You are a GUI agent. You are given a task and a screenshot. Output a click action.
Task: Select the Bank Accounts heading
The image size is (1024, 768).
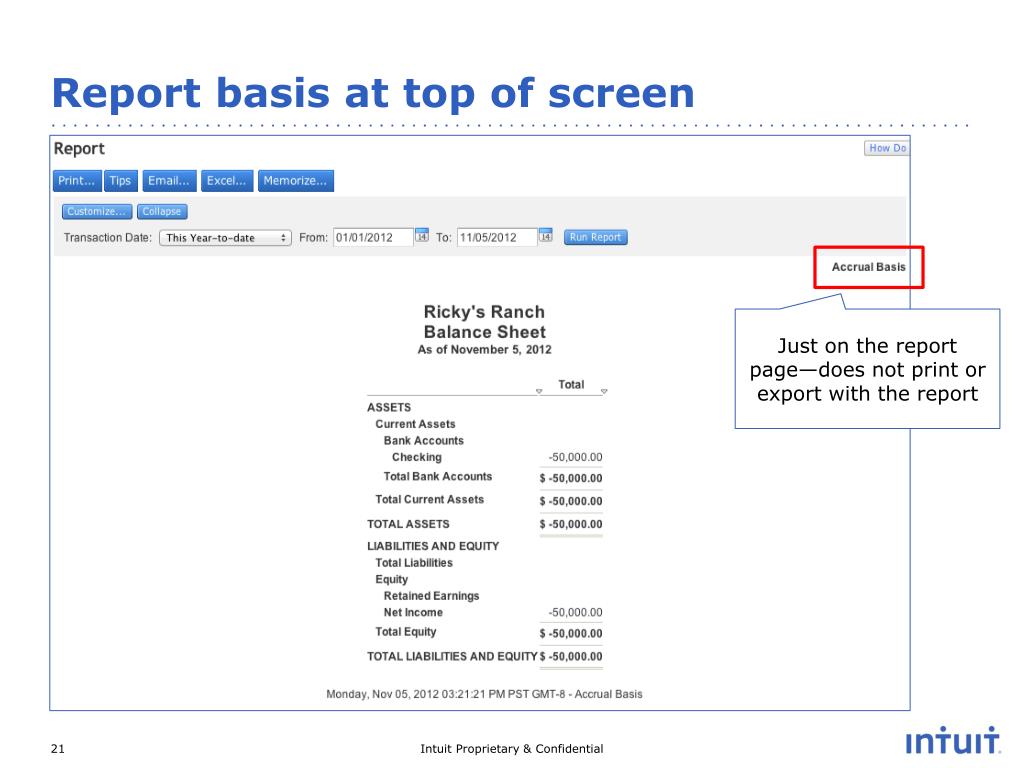[x=424, y=441]
